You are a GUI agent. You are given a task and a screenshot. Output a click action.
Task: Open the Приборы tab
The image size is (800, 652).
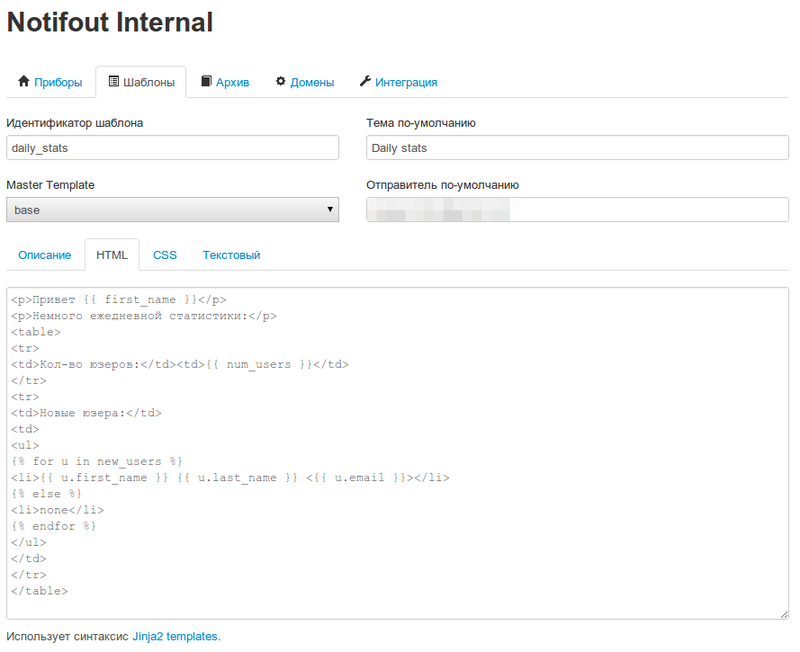click(57, 82)
